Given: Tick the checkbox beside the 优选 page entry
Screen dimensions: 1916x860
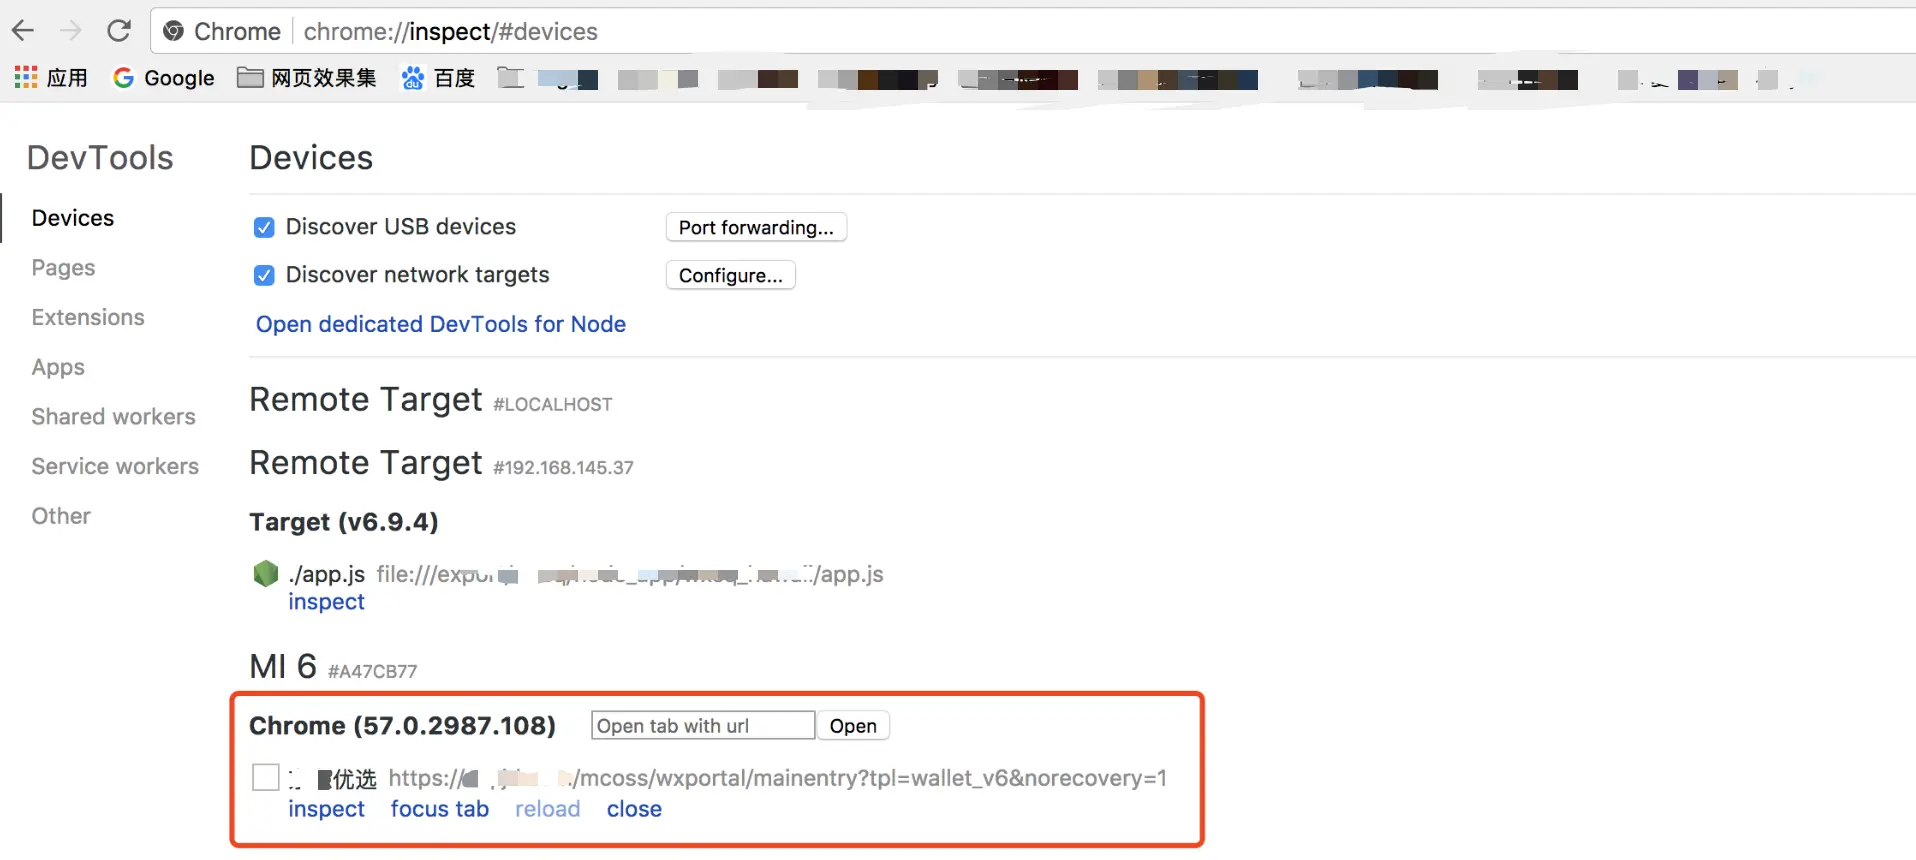Looking at the screenshot, I should point(266,777).
